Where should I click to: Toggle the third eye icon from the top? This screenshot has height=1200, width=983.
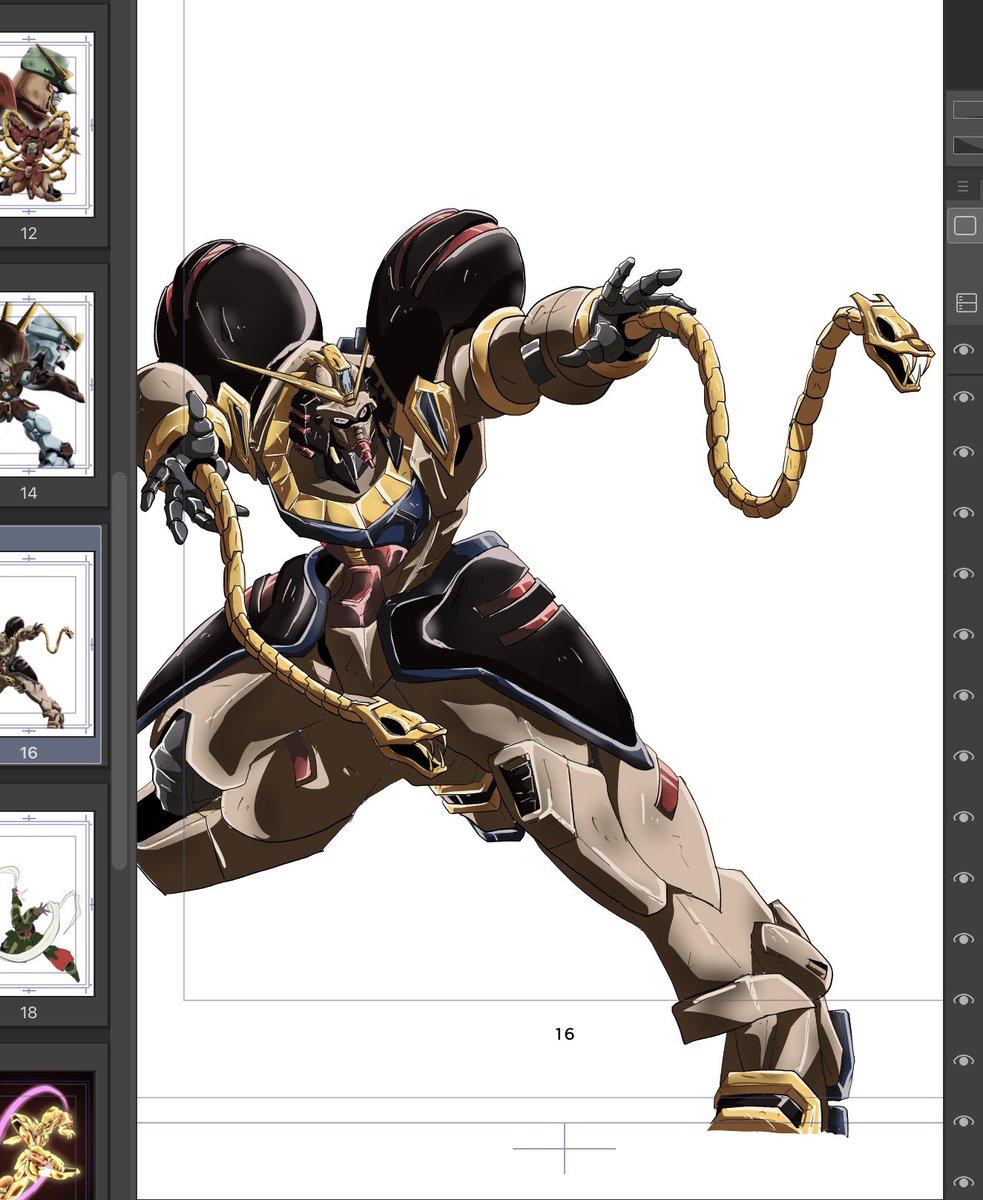pos(964,452)
